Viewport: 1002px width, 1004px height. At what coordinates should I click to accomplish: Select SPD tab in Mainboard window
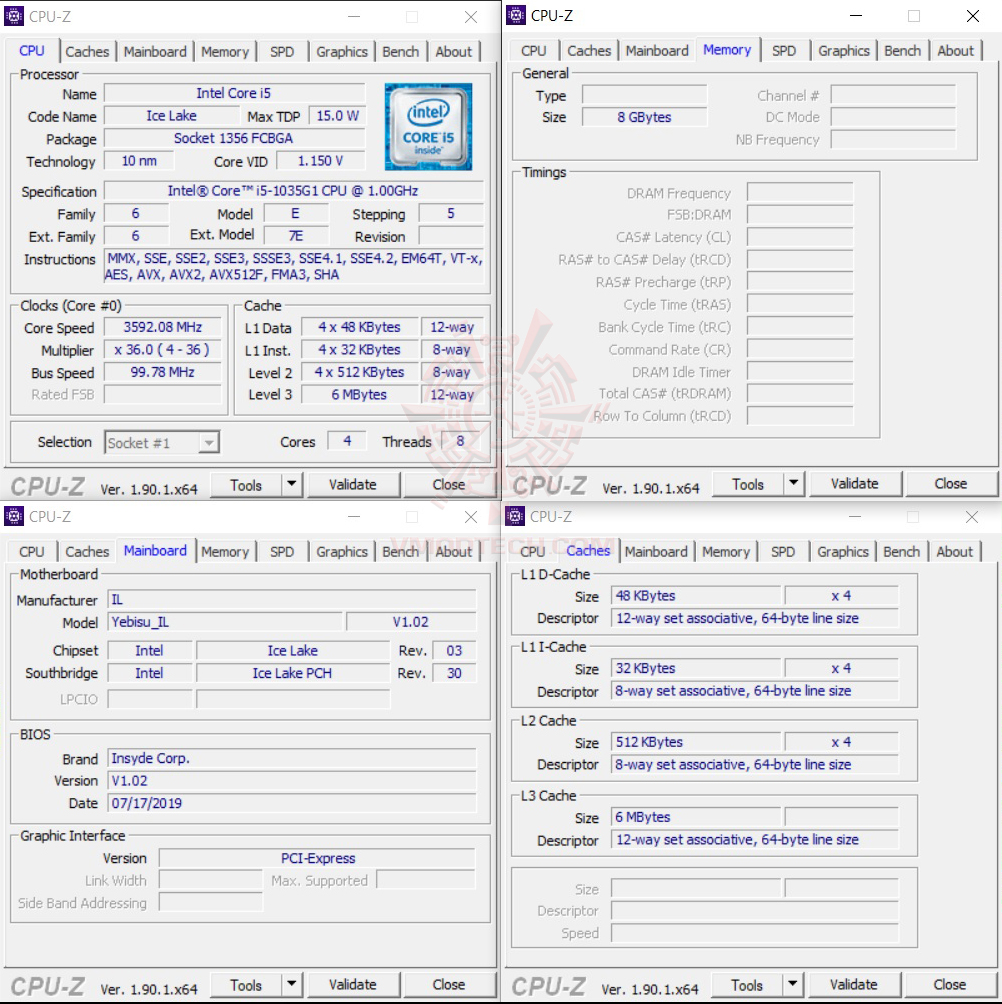[282, 551]
